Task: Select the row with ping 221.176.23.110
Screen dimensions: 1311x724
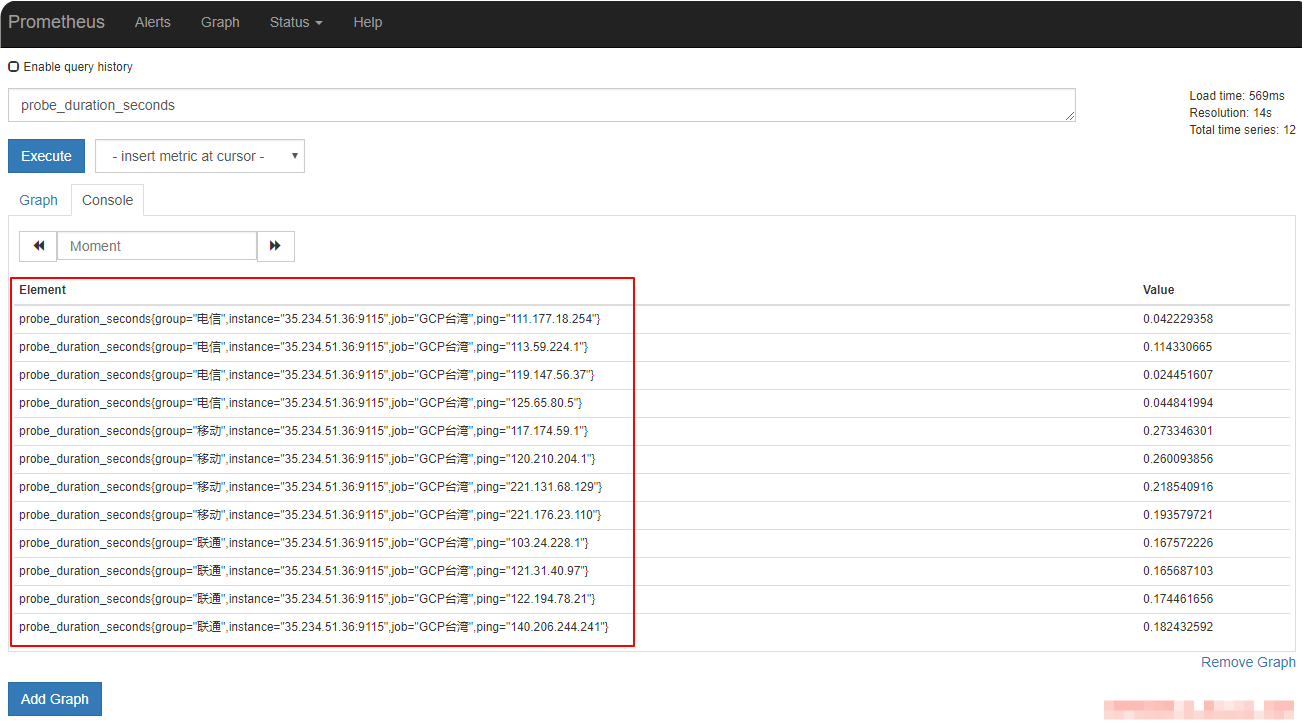Action: 652,515
